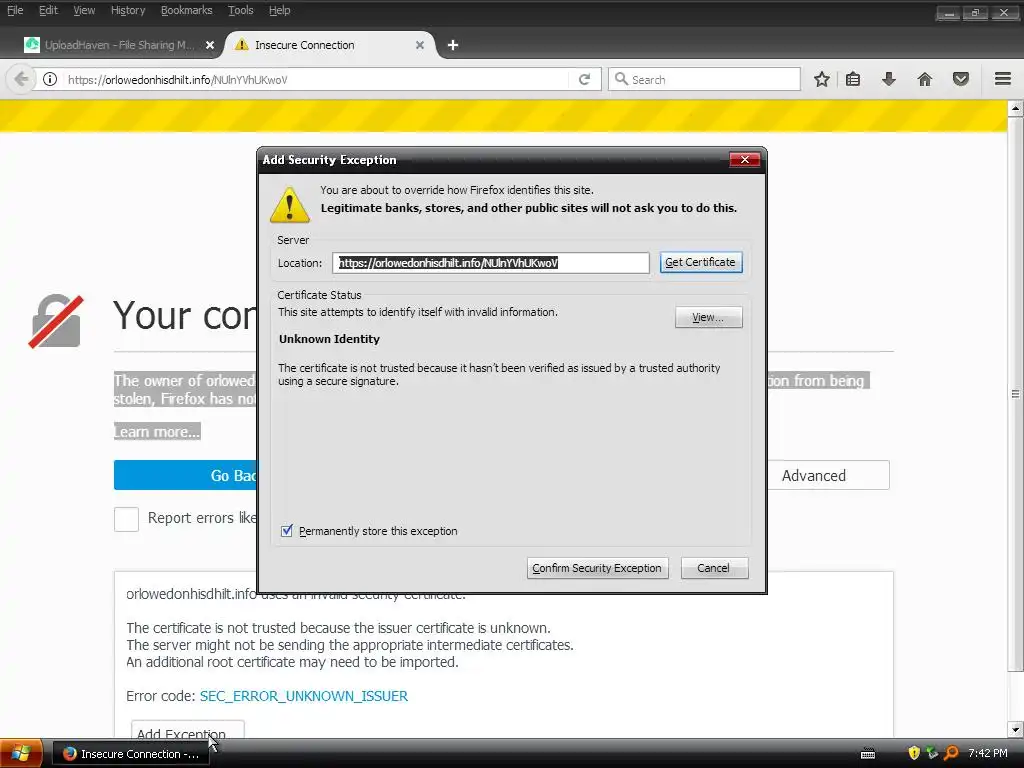Viewport: 1024px width, 768px height.
Task: Show bookmarks list icon
Action: 853,79
